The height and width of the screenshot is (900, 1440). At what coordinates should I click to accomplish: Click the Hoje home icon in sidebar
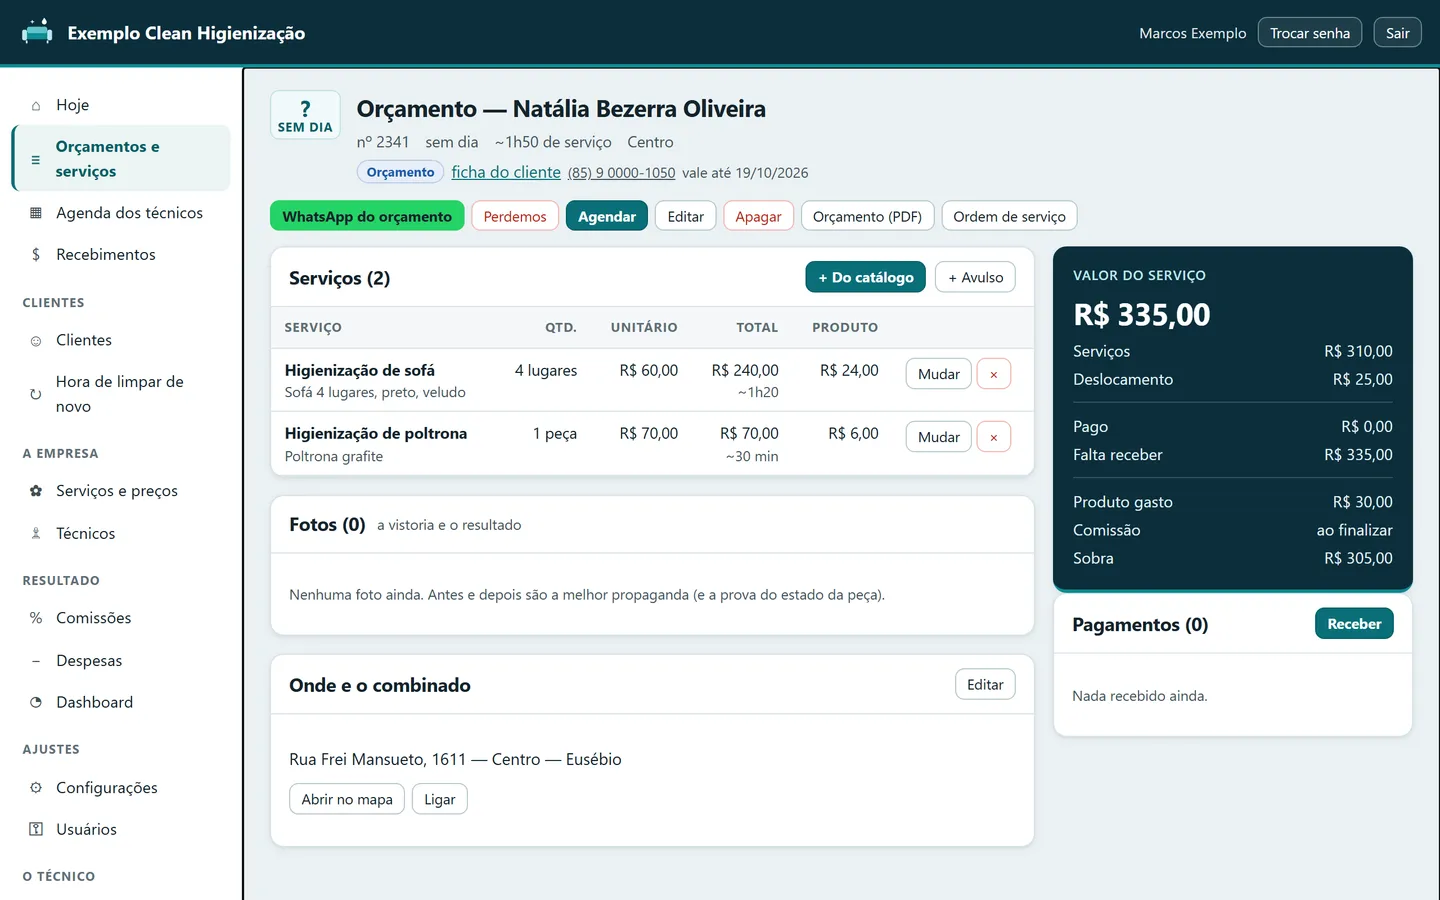tap(36, 105)
